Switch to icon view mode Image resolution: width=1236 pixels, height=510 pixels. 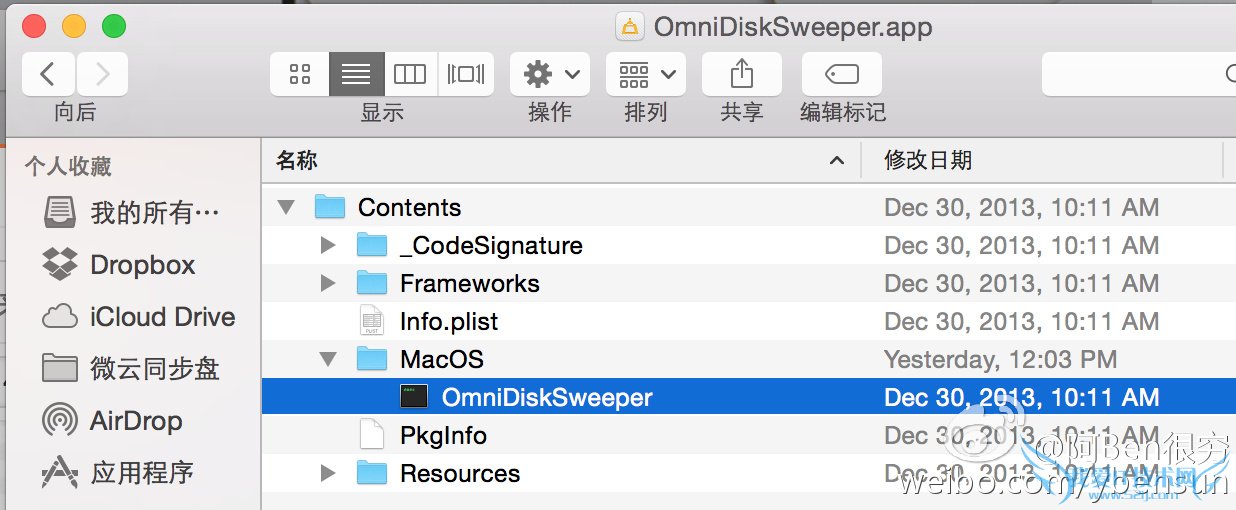click(299, 74)
